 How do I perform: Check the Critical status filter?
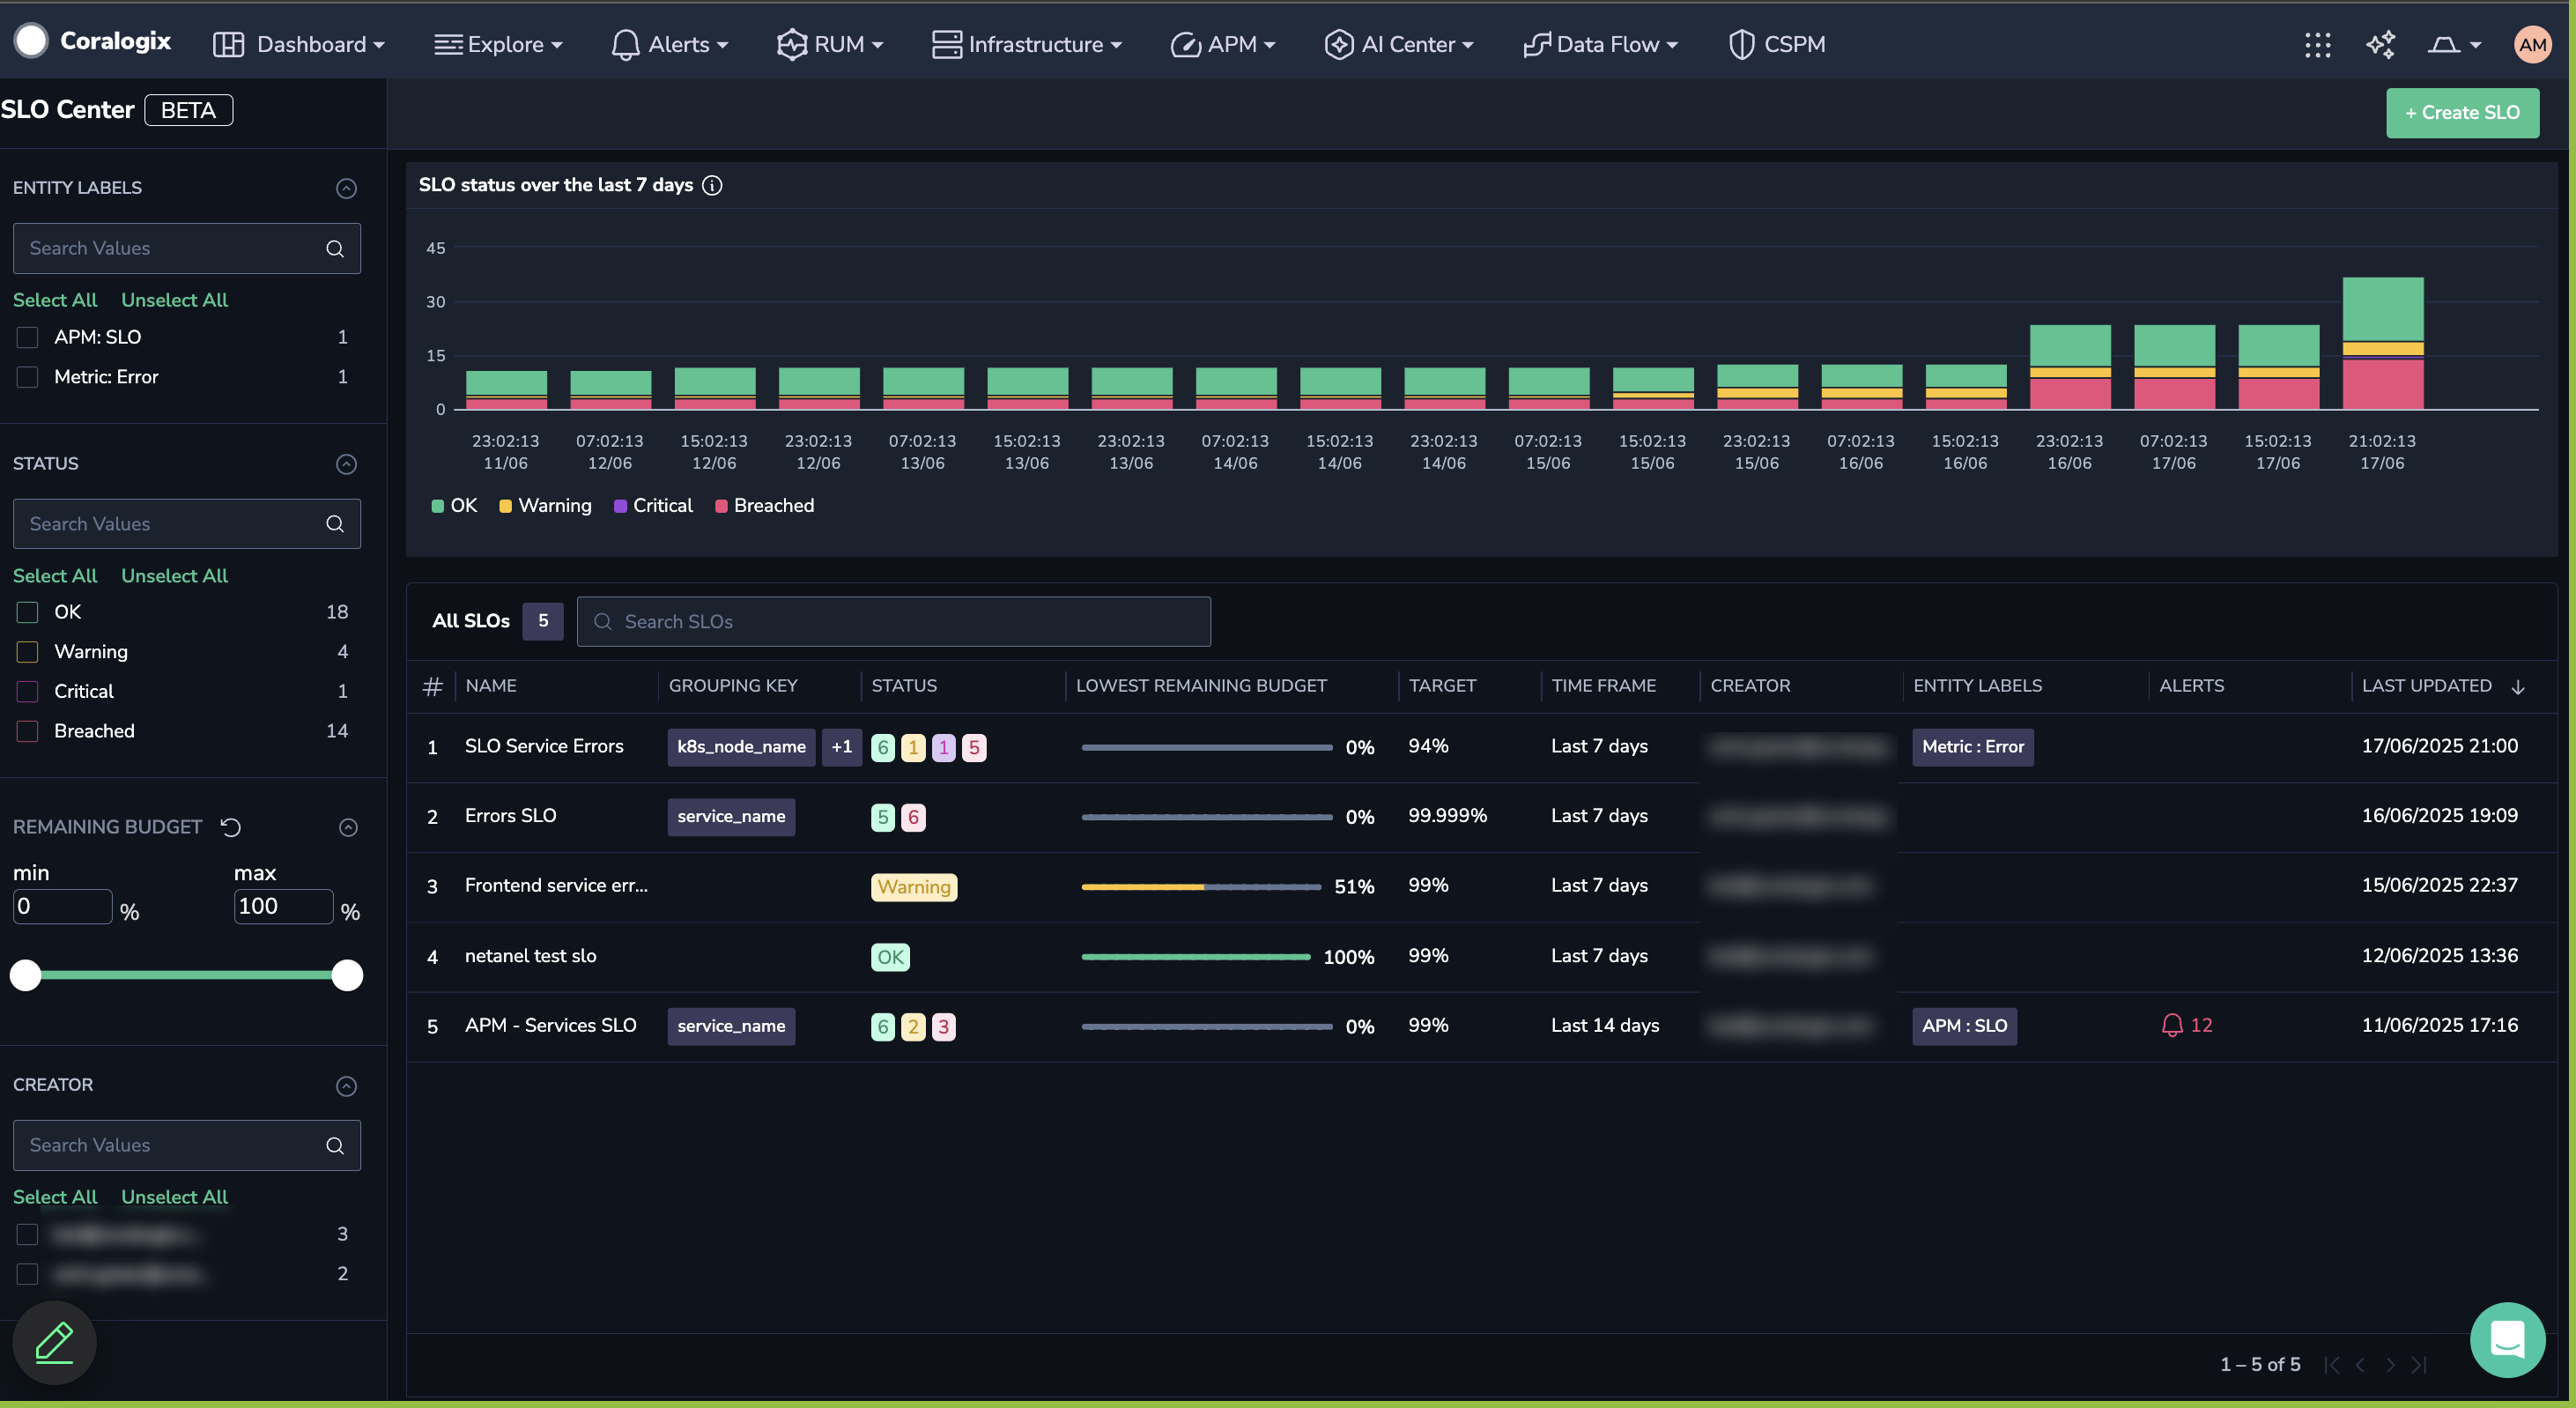tap(28, 692)
